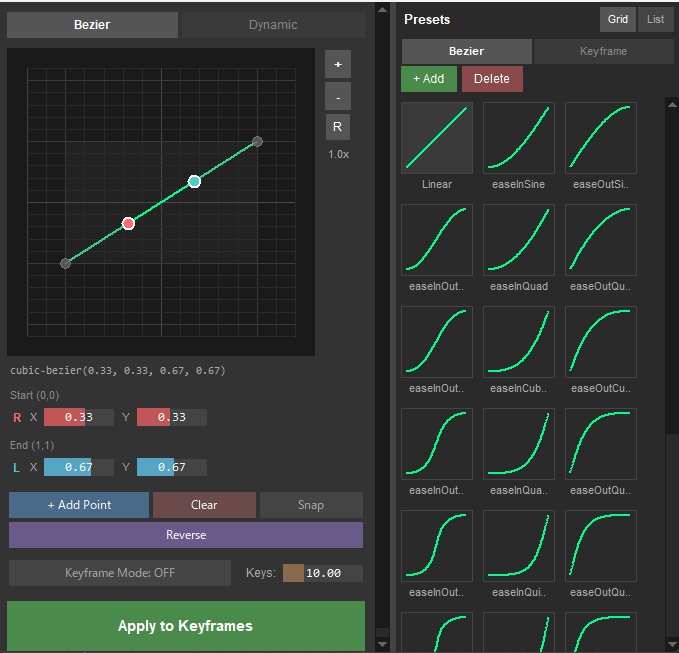Viewport: 679px width, 653px height.
Task: Select the easeInQui.. preset
Action: tap(518, 546)
